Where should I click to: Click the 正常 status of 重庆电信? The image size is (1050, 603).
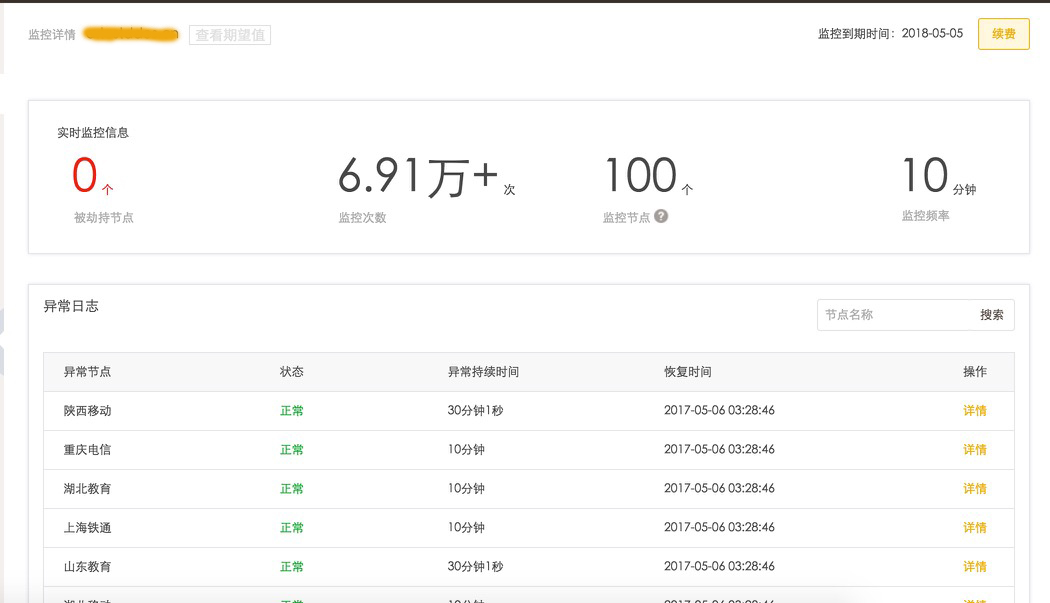click(x=291, y=450)
